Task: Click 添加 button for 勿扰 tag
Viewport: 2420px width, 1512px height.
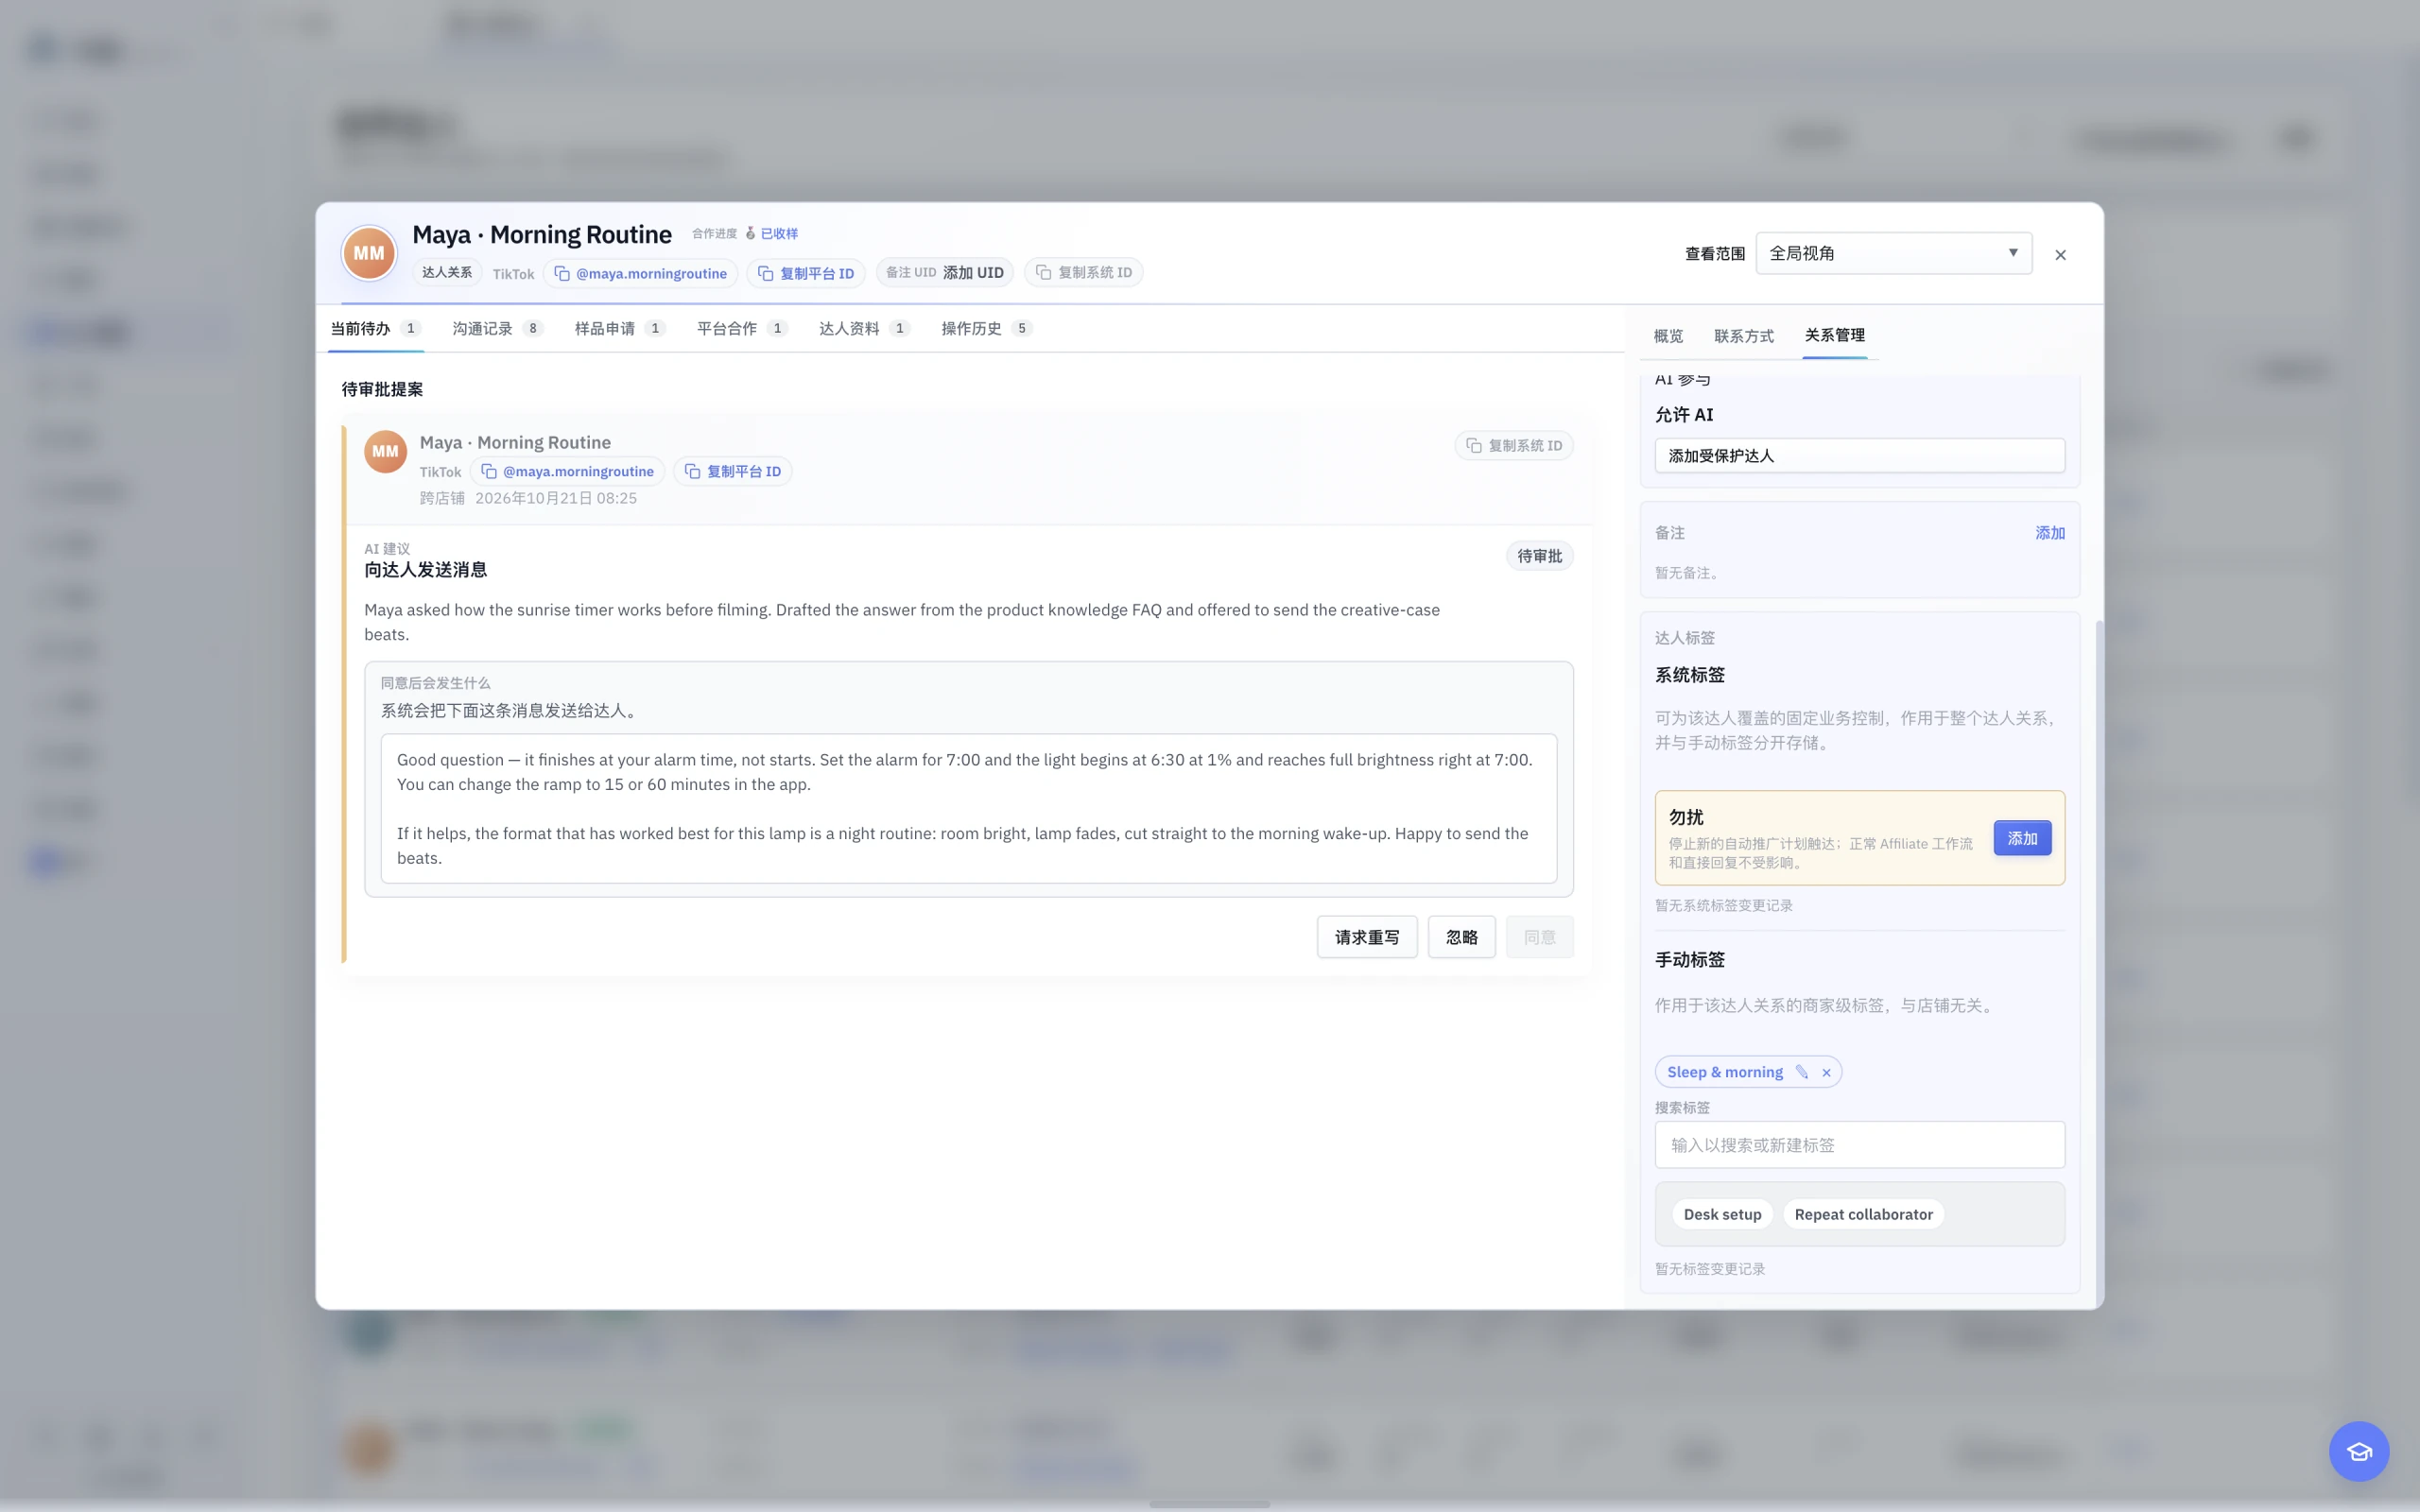Action: click(x=2022, y=838)
